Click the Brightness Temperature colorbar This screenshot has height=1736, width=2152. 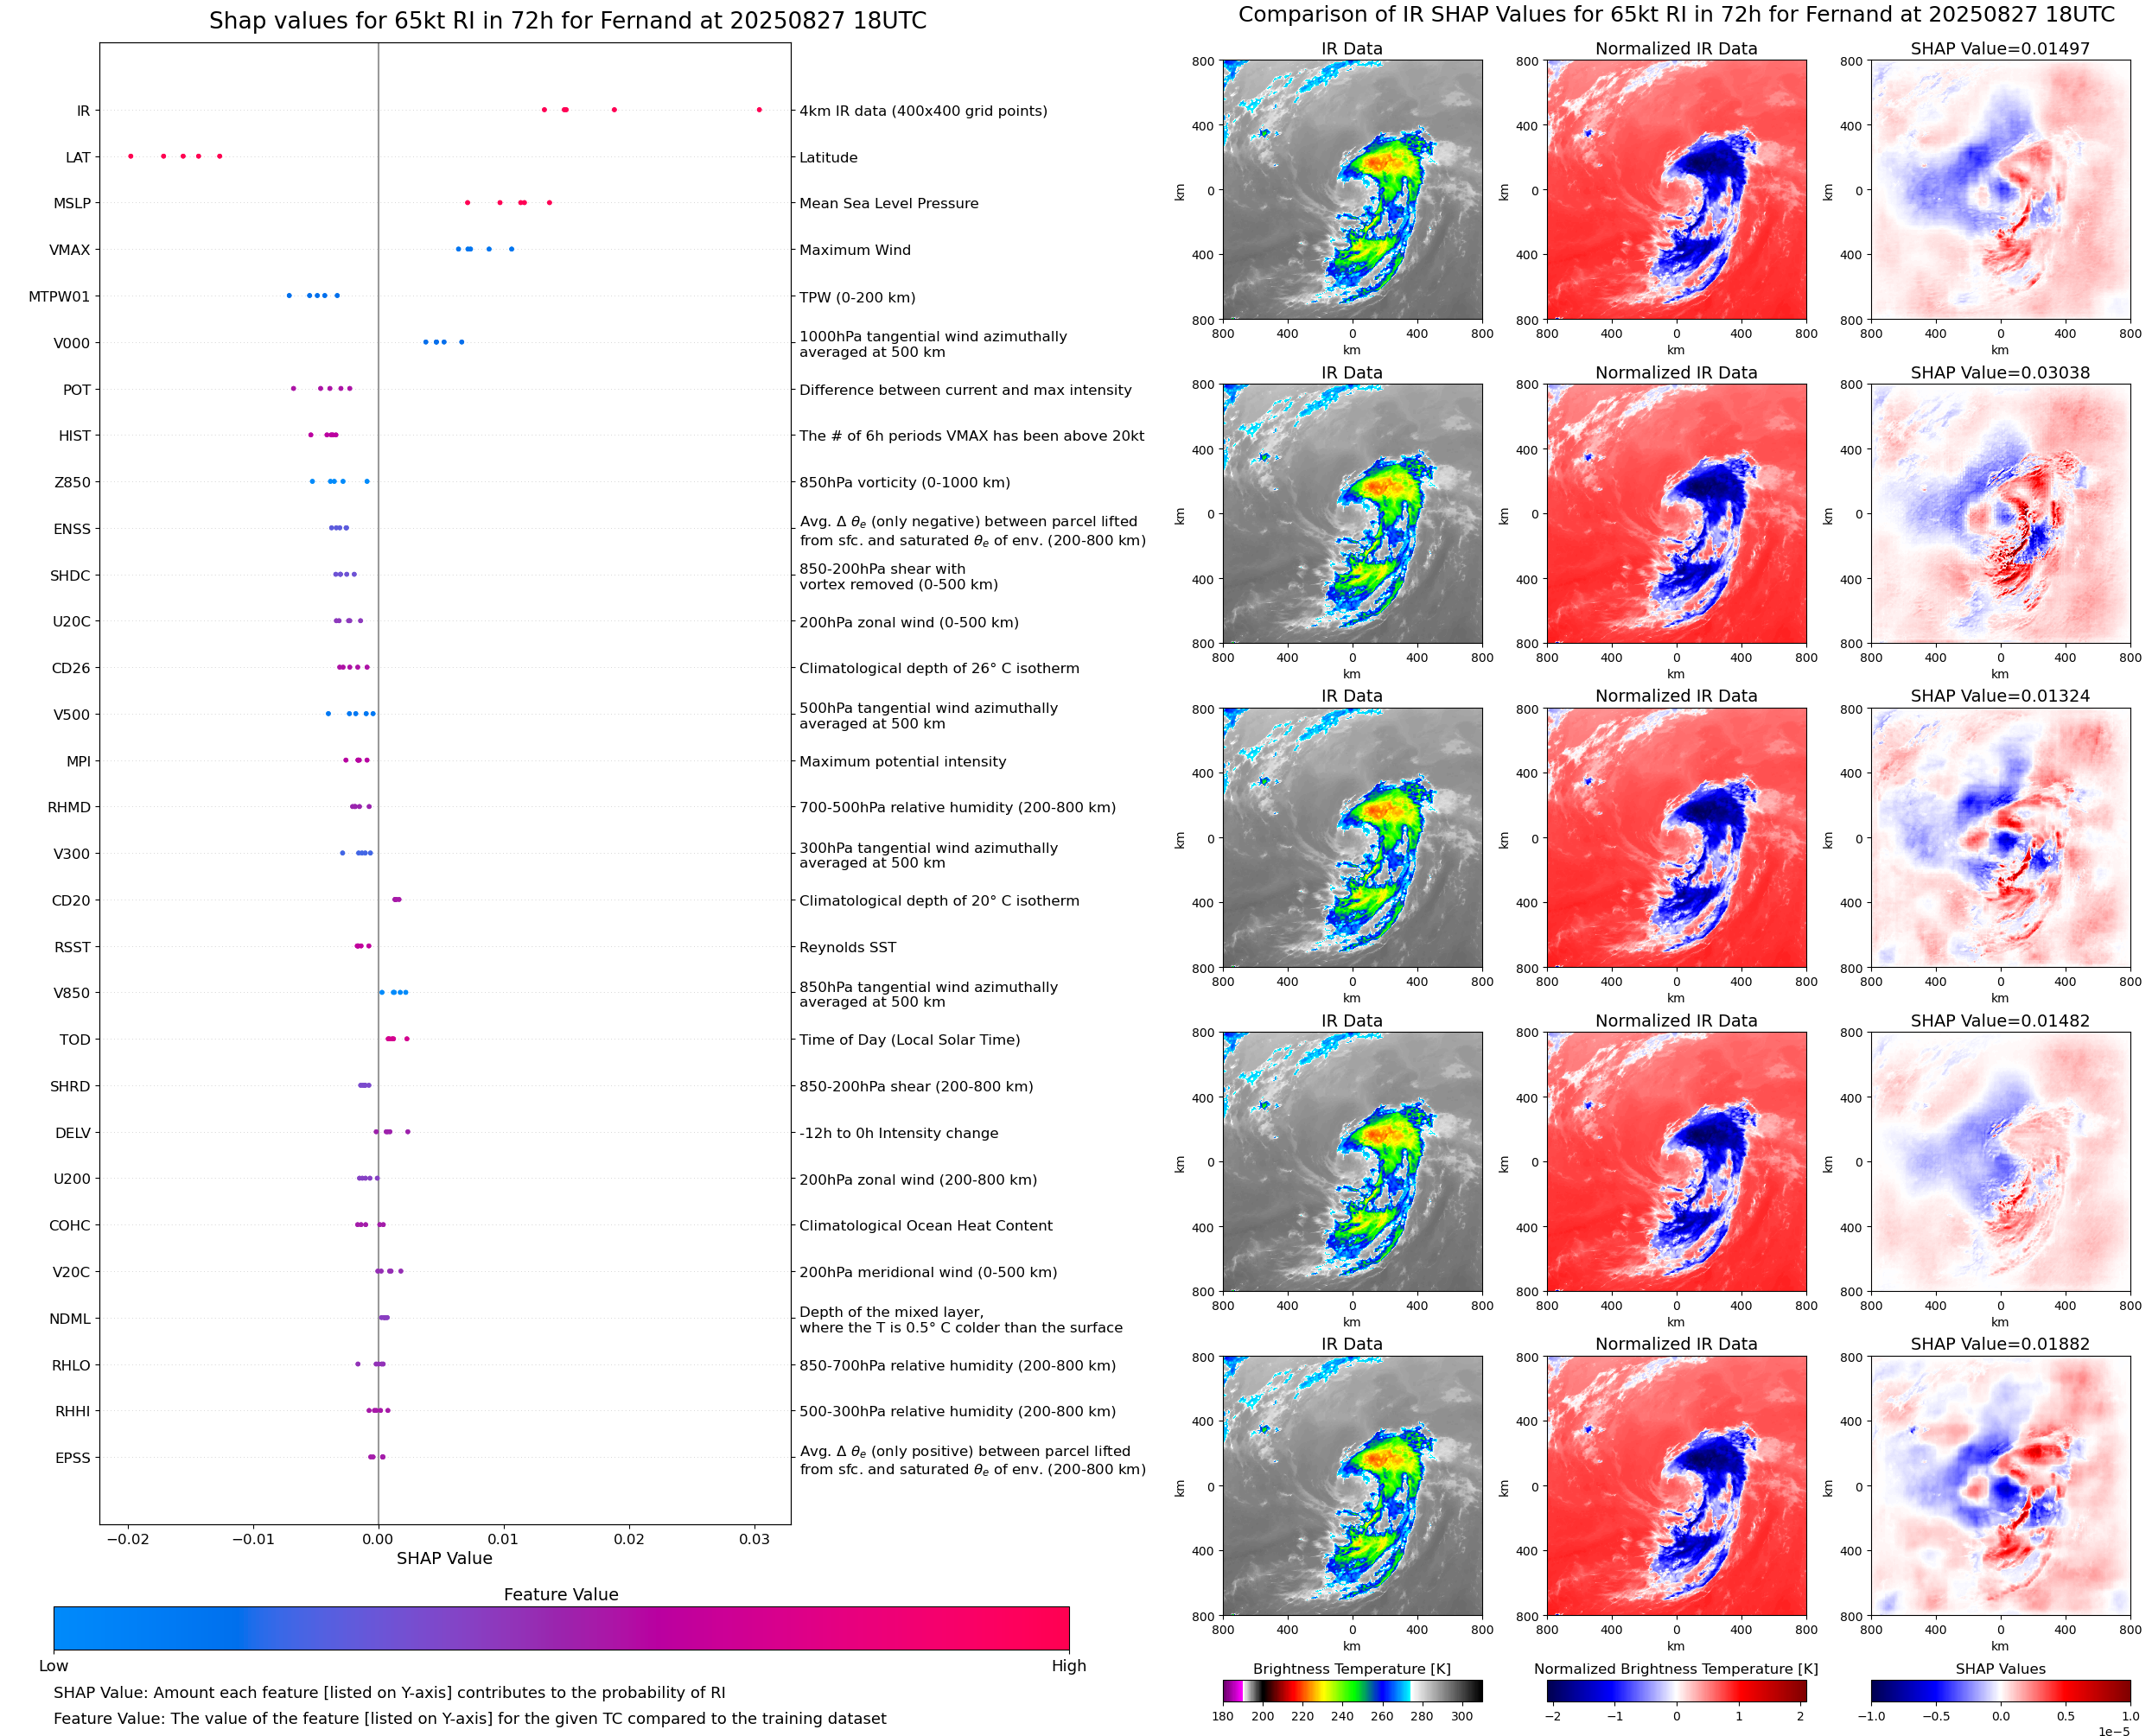[1352, 1690]
